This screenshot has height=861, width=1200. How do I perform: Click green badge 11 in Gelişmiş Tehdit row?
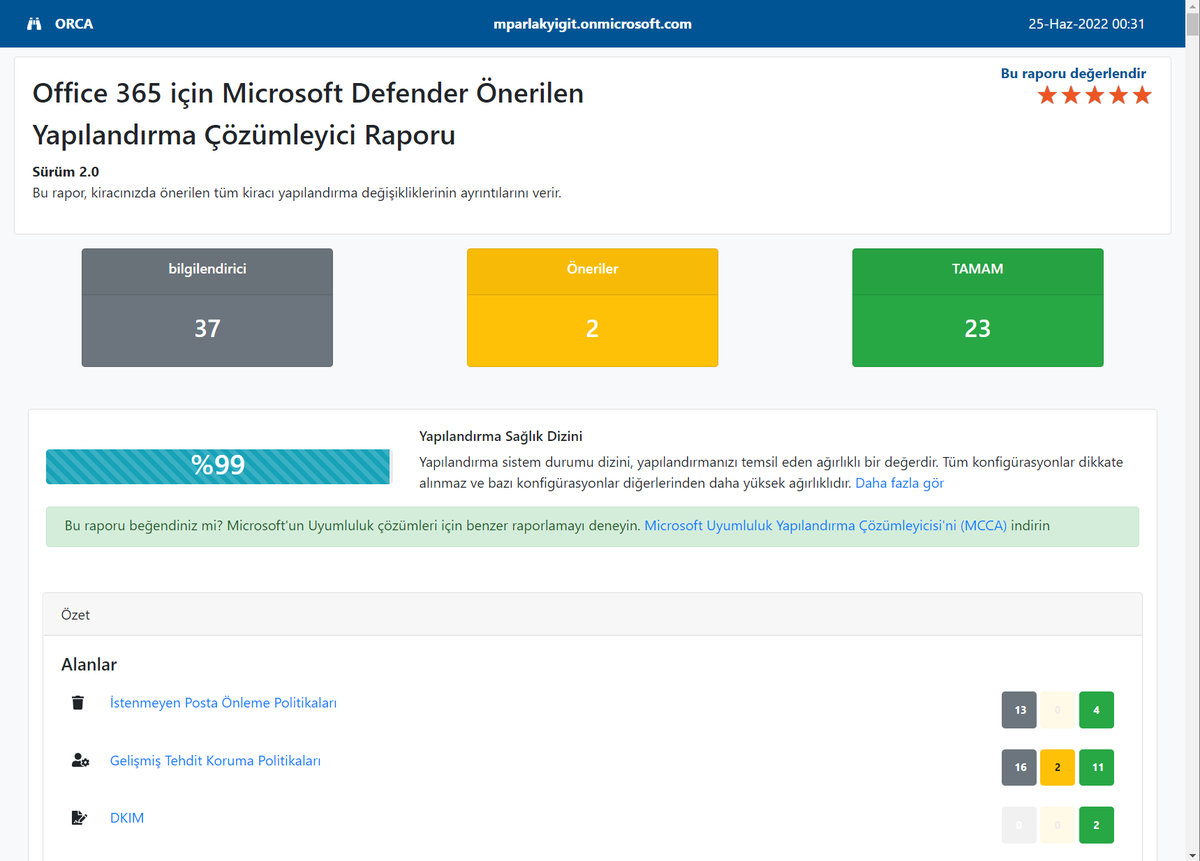(x=1097, y=768)
